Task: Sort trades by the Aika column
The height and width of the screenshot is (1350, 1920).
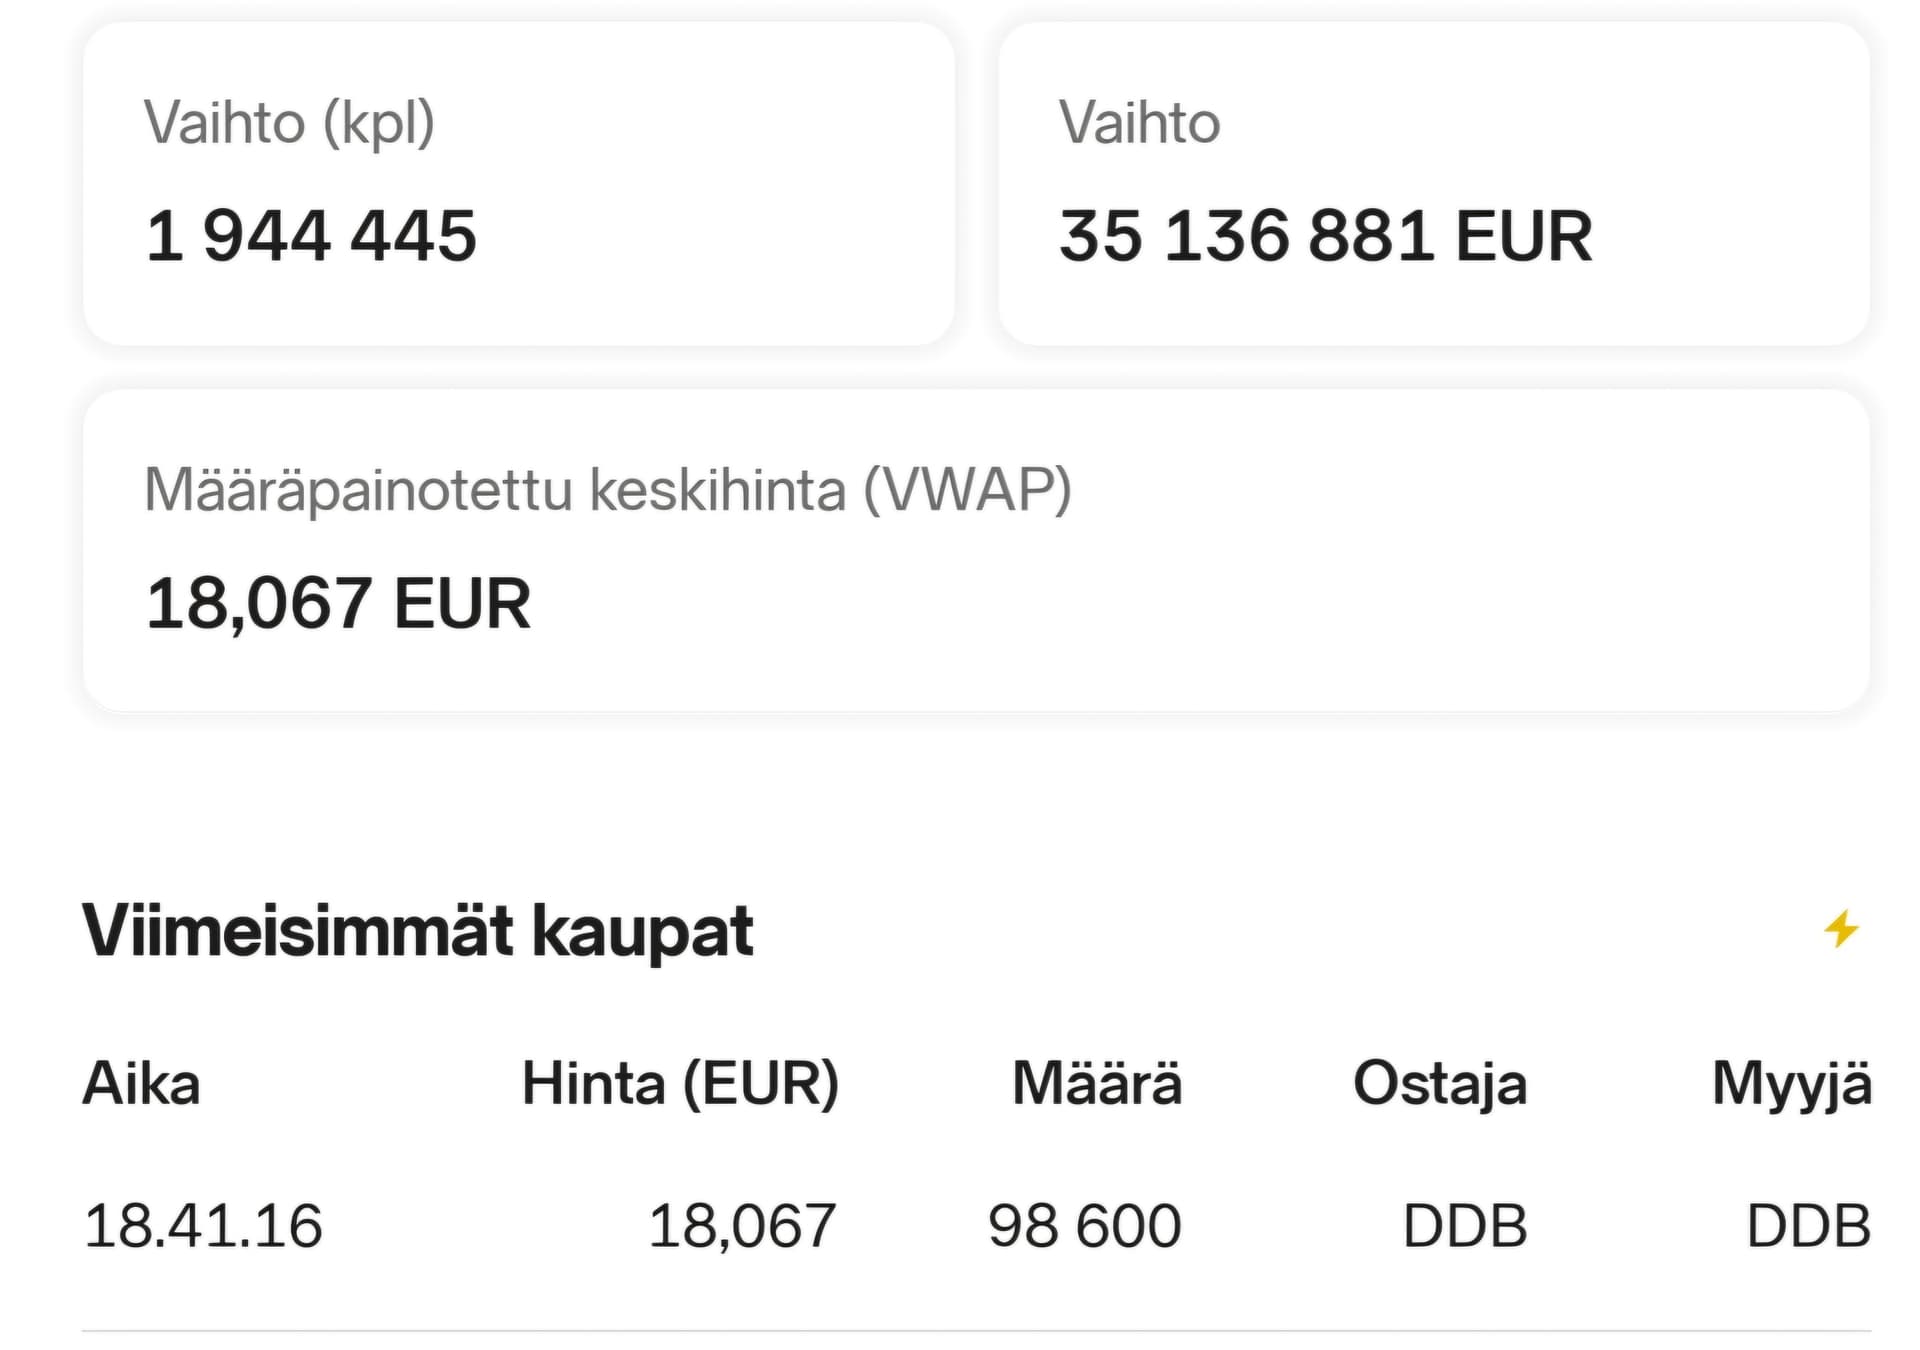Action: point(141,1083)
